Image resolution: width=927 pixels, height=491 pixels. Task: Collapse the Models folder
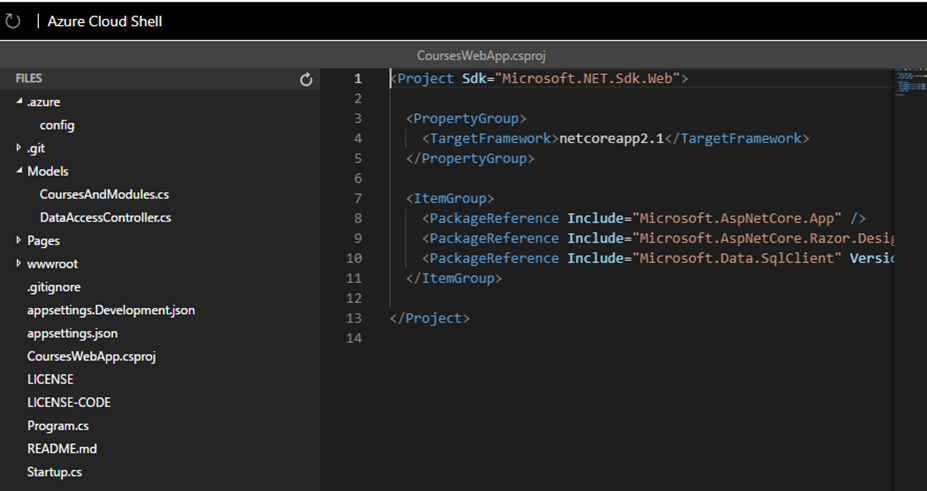pyautogui.click(x=19, y=171)
